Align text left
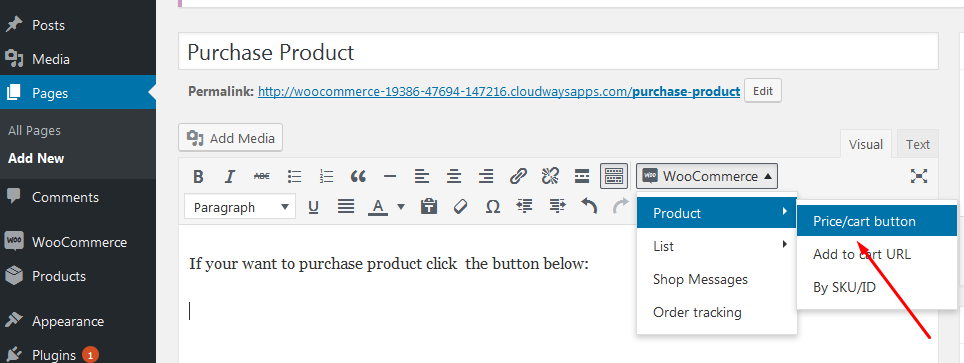The width and height of the screenshot is (964, 363). click(422, 177)
